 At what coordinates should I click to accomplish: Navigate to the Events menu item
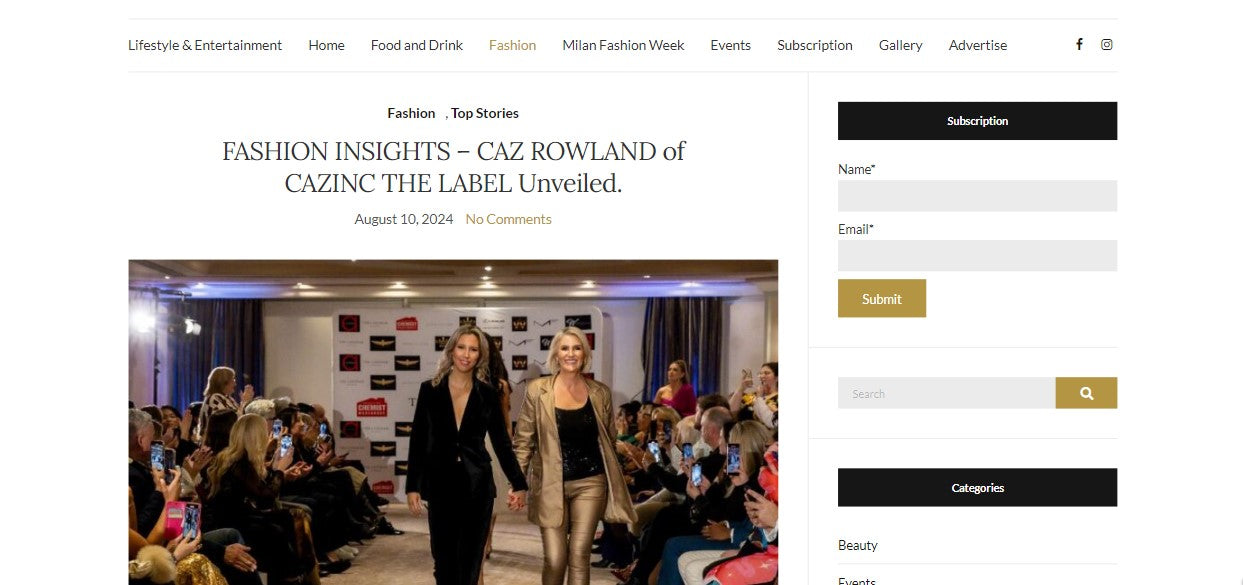pos(730,45)
